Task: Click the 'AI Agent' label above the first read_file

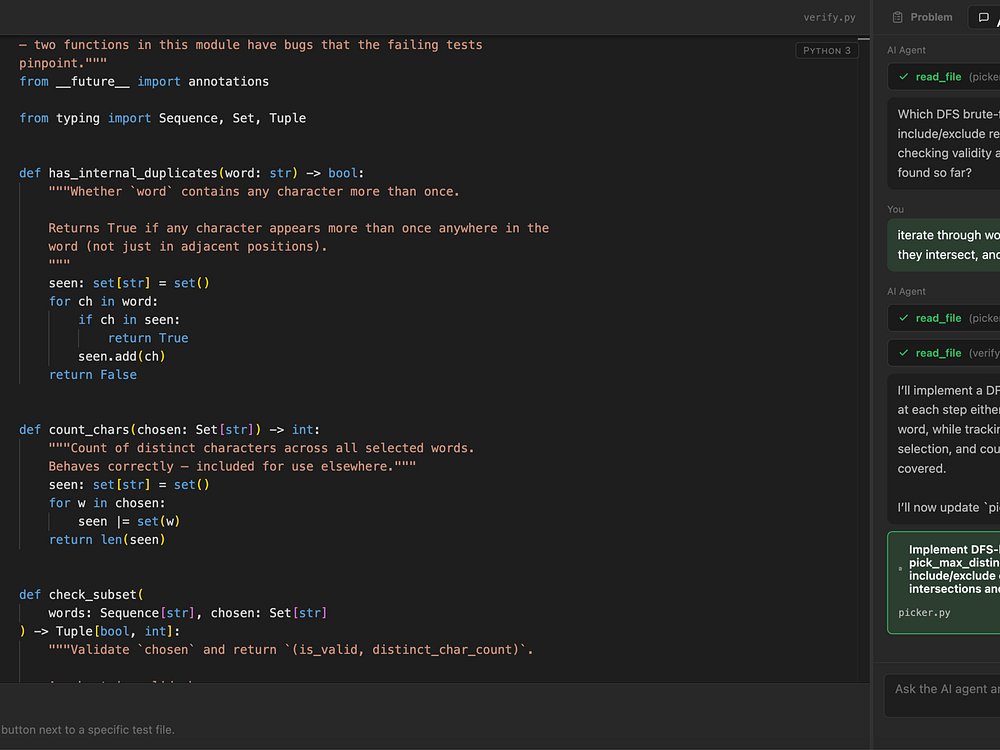Action: [906, 50]
